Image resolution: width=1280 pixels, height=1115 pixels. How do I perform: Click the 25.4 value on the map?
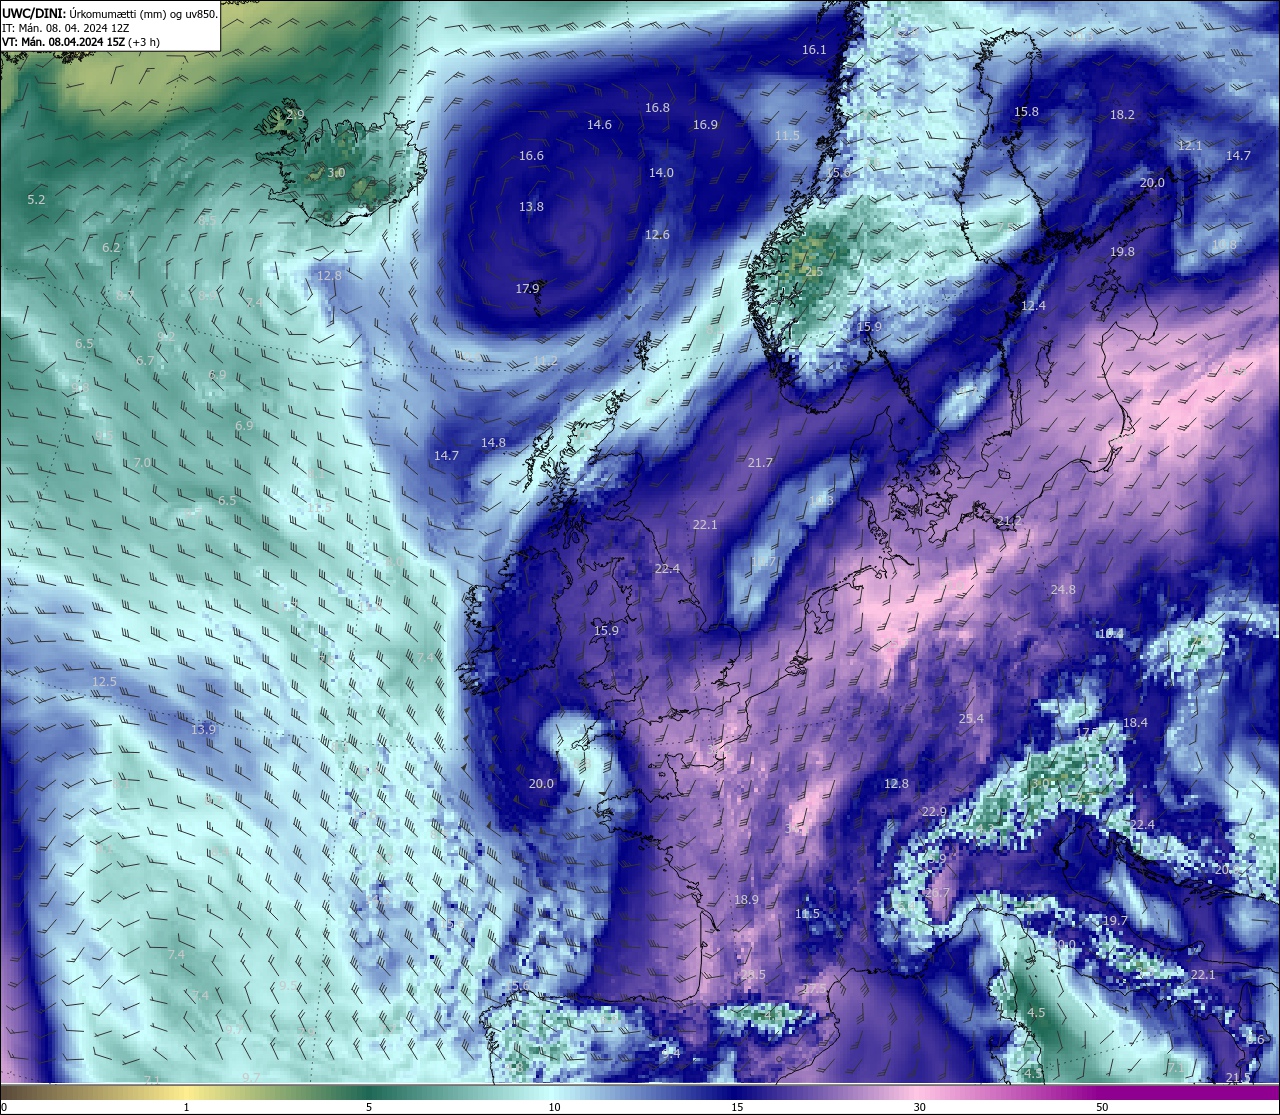tap(971, 719)
